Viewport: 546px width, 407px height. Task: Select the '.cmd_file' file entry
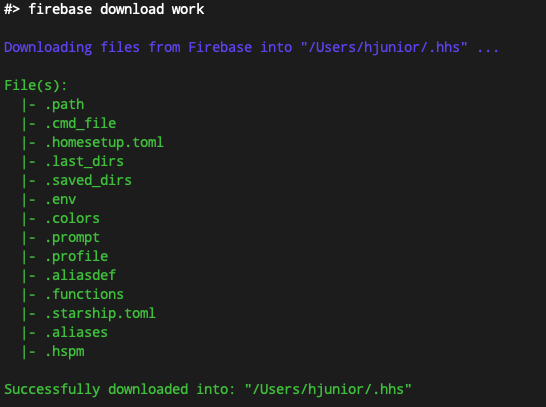tap(80, 124)
